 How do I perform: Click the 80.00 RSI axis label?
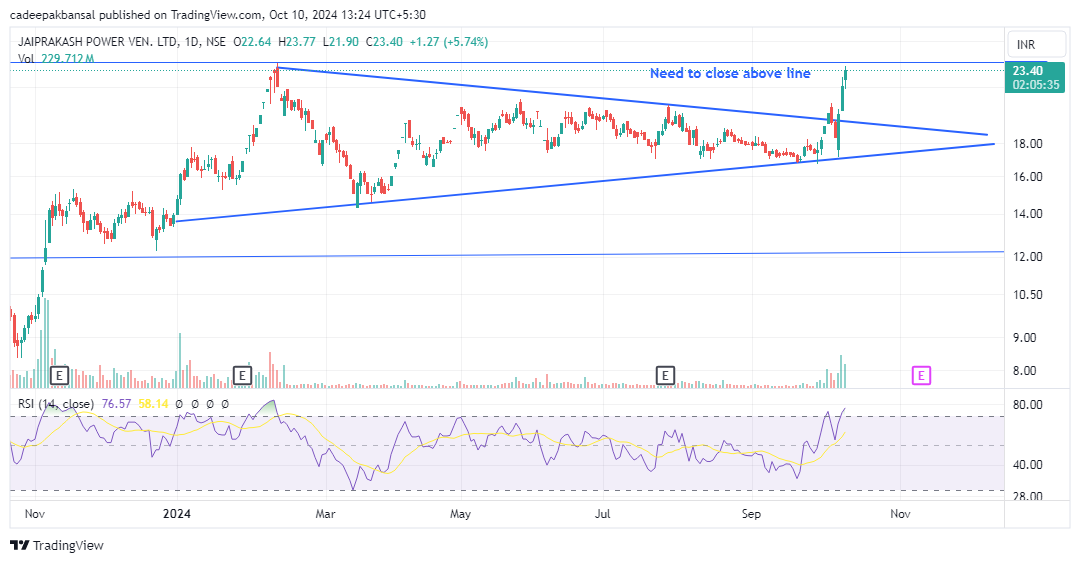(1027, 405)
